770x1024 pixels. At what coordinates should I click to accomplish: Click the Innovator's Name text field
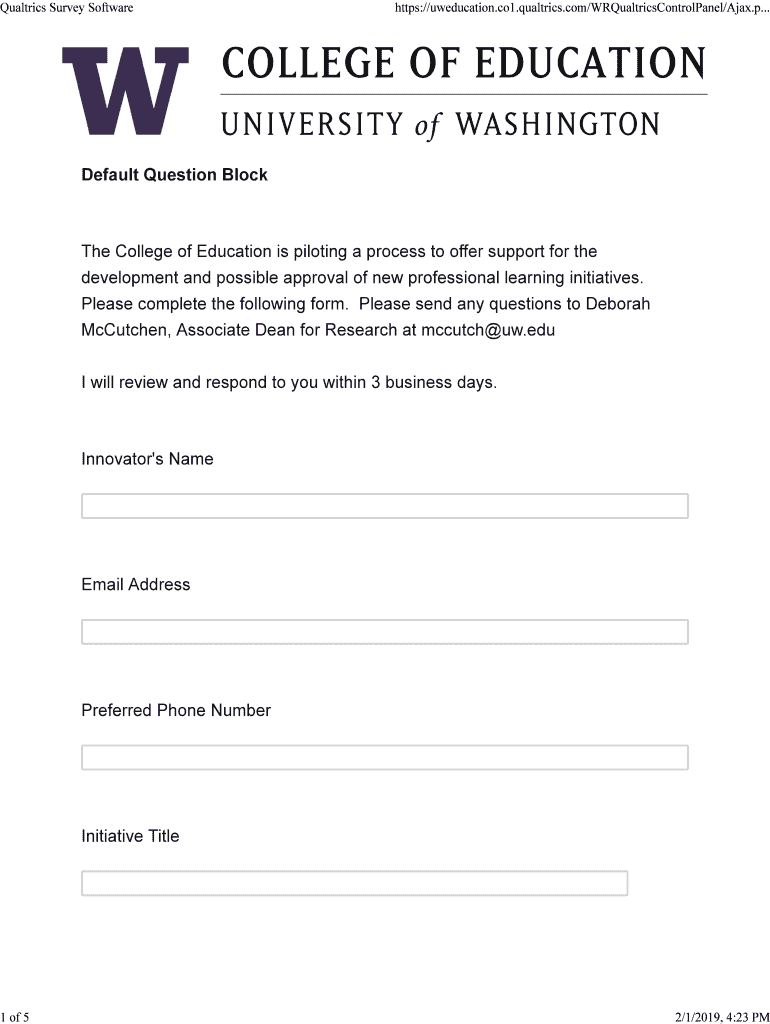click(384, 506)
